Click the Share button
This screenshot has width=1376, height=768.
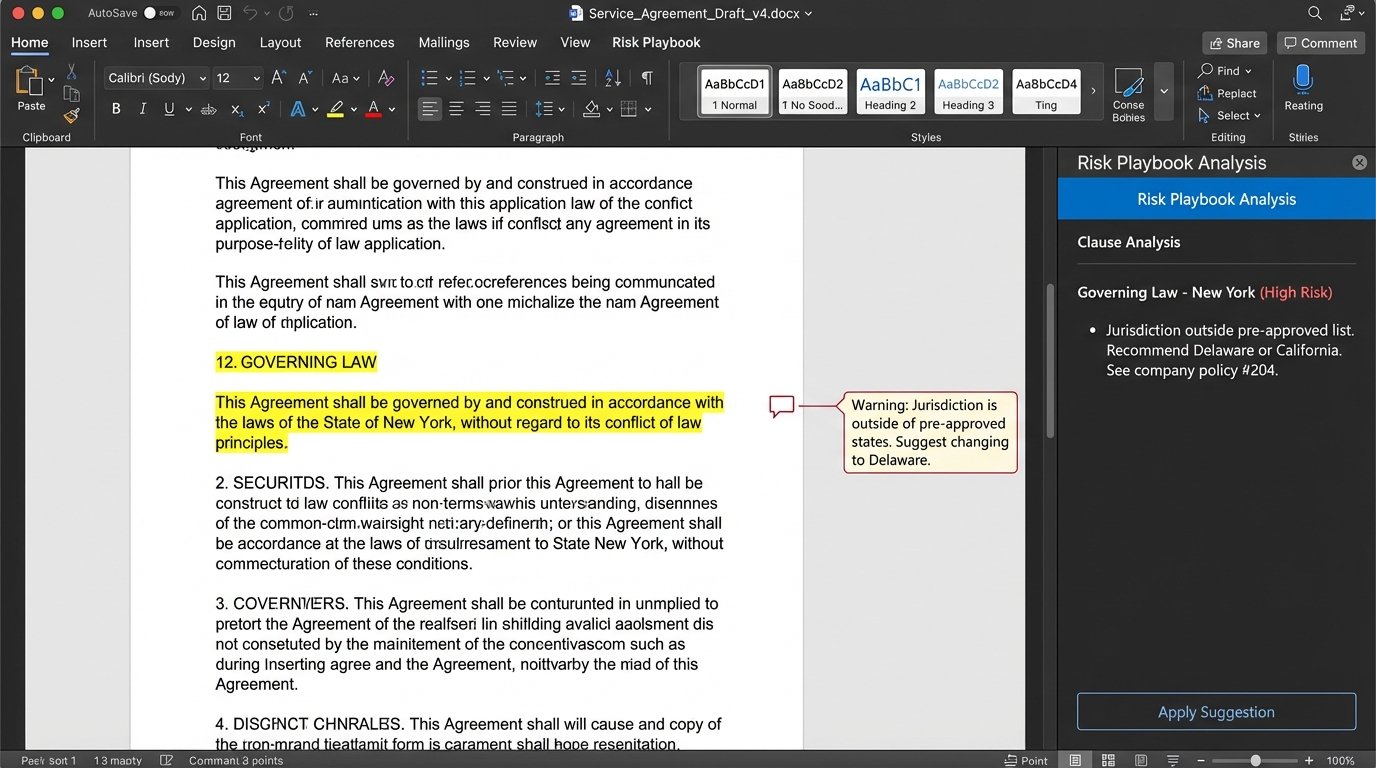pyautogui.click(x=1234, y=43)
